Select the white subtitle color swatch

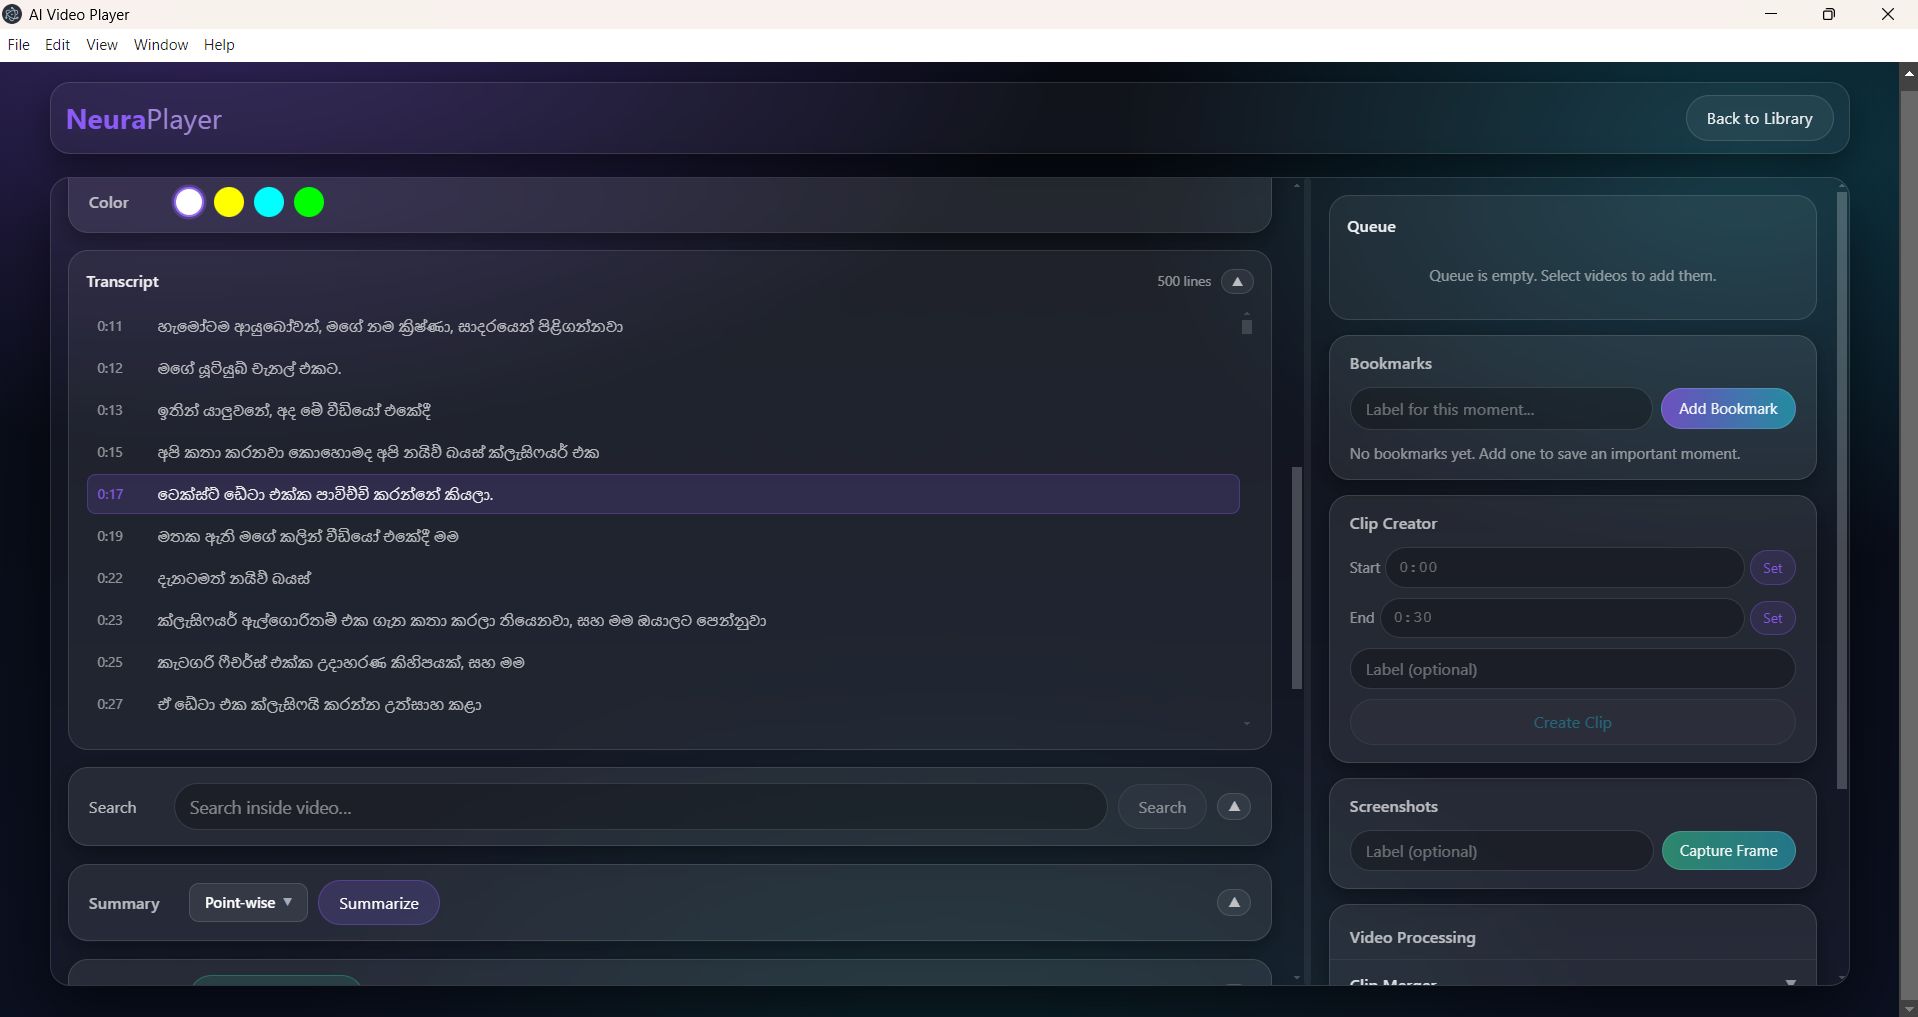pos(189,202)
